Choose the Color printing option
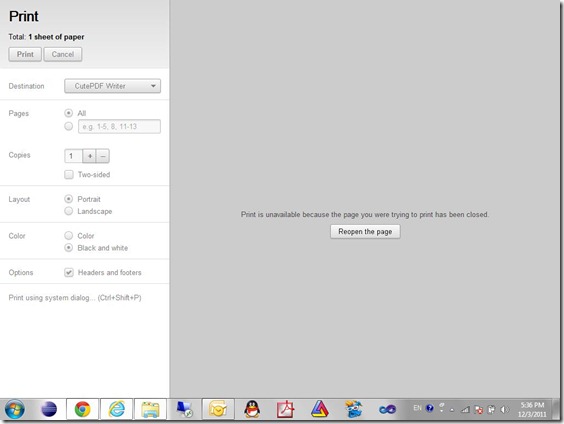The image size is (564, 424). (68, 236)
